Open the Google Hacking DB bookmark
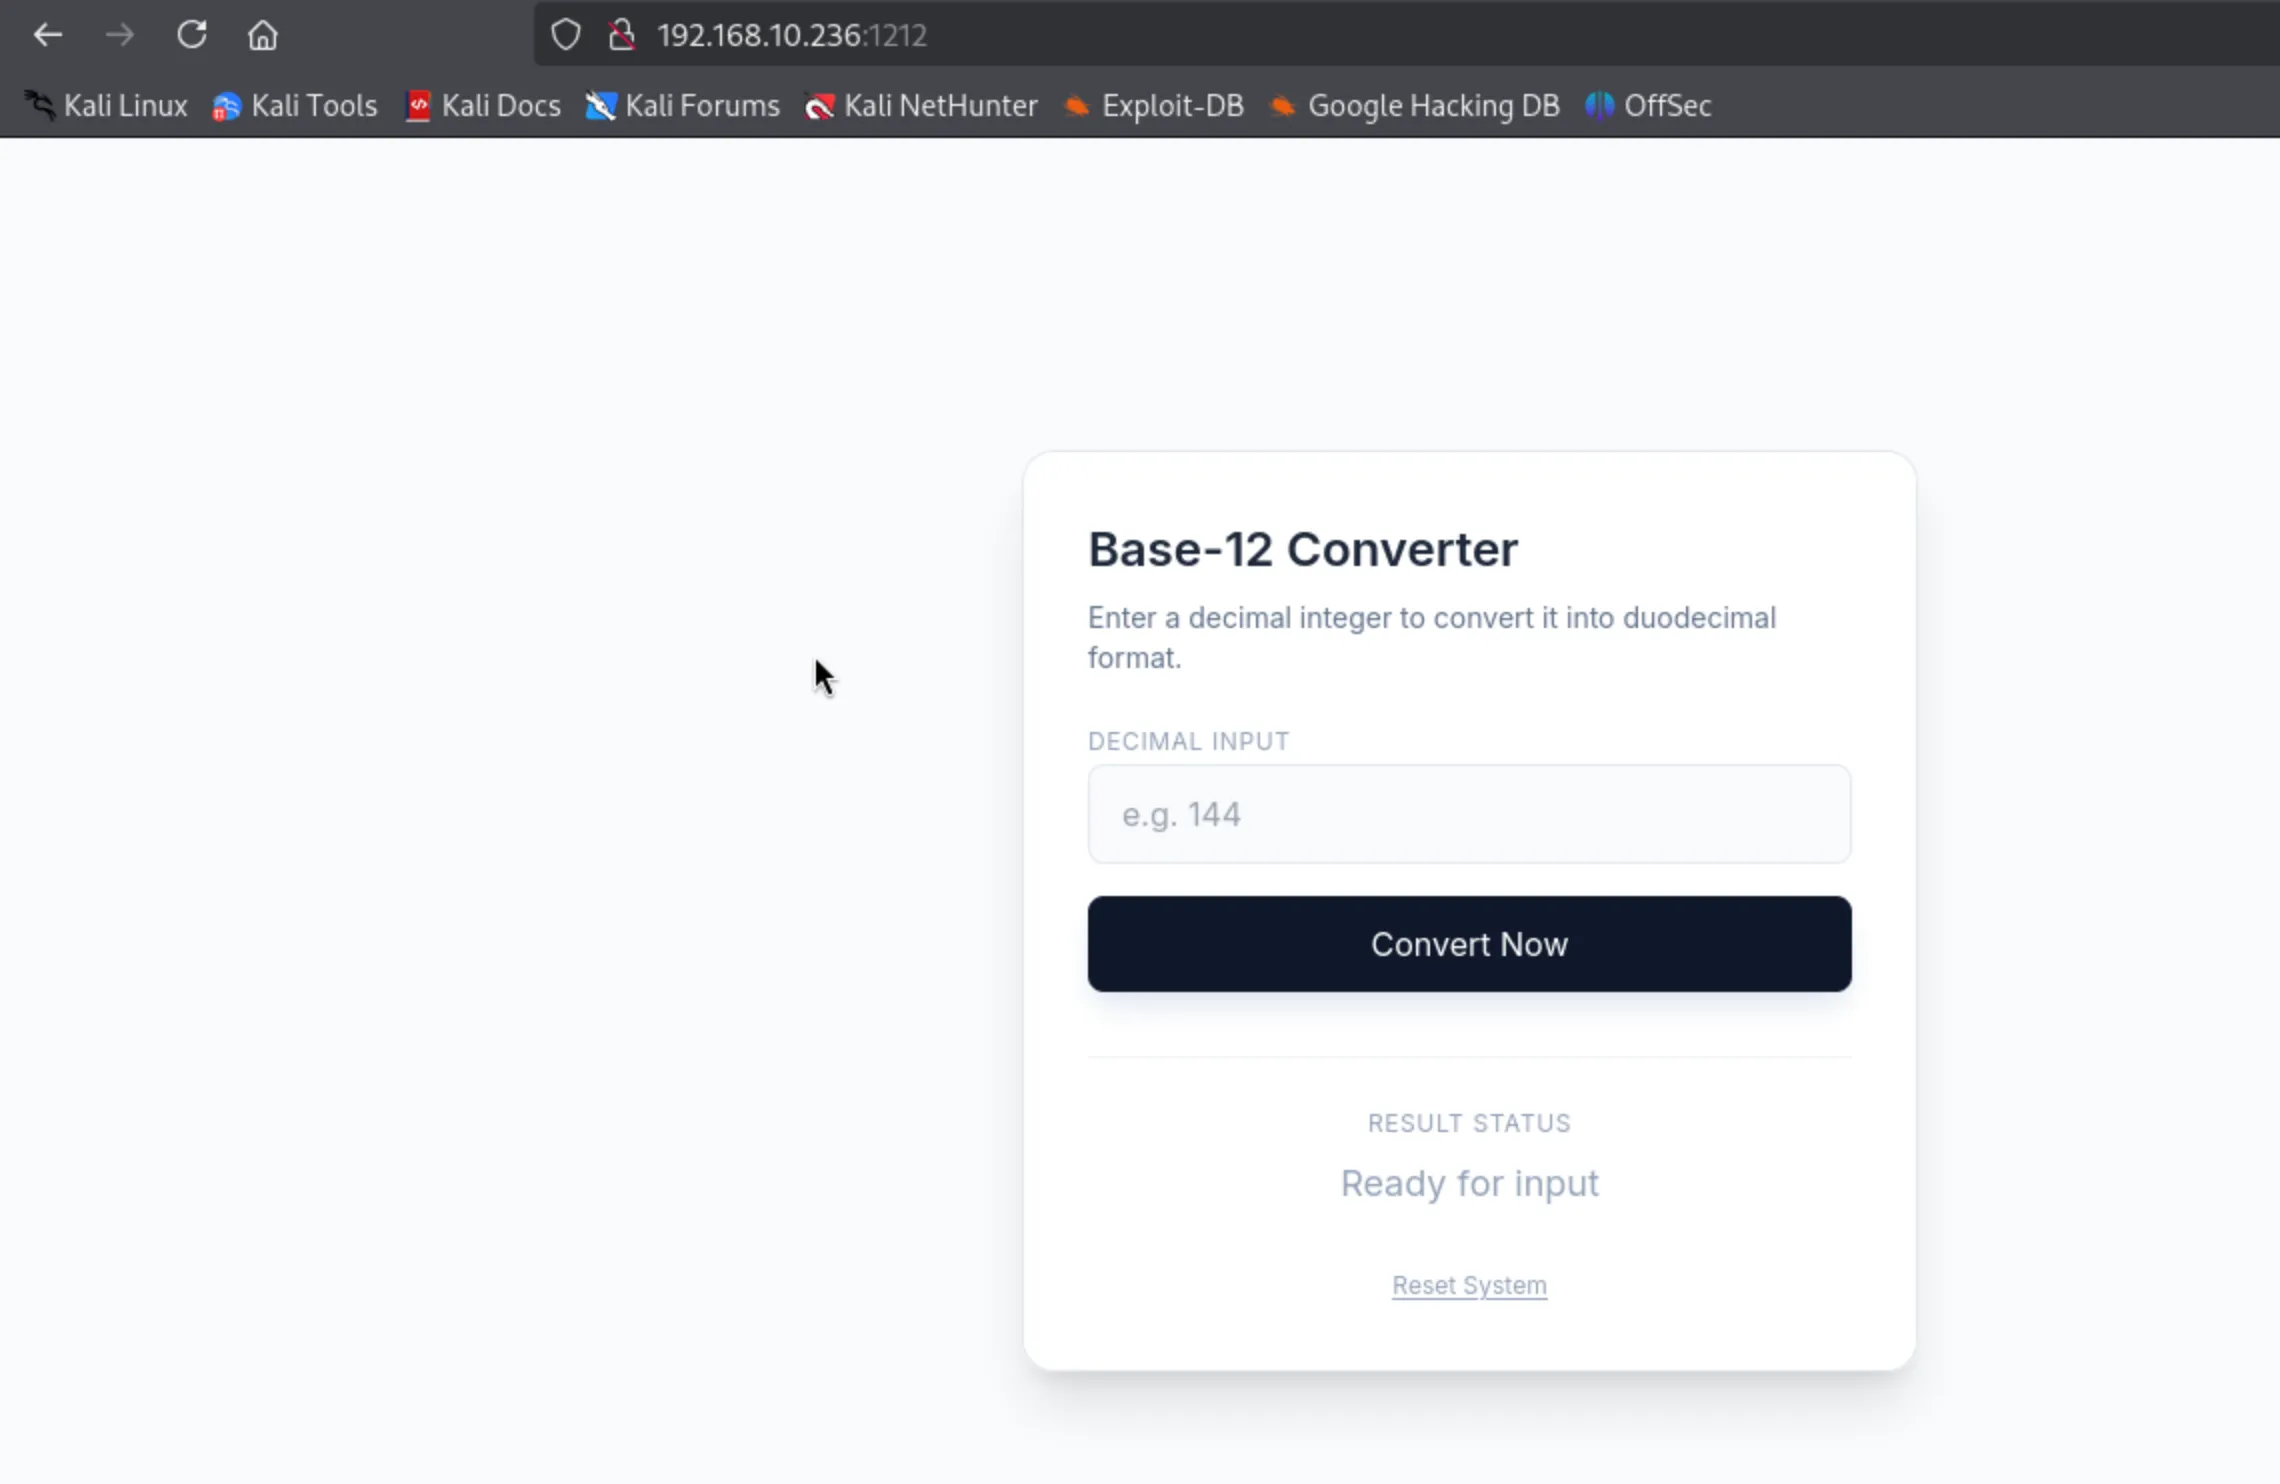This screenshot has width=2280, height=1484. click(x=1415, y=106)
